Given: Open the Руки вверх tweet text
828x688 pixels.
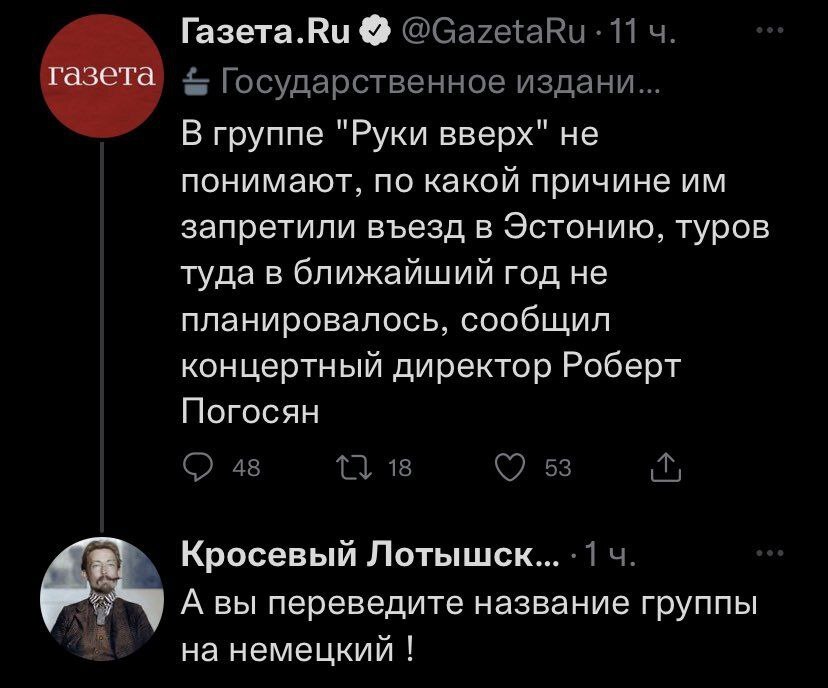Looking at the screenshot, I should tap(470, 272).
